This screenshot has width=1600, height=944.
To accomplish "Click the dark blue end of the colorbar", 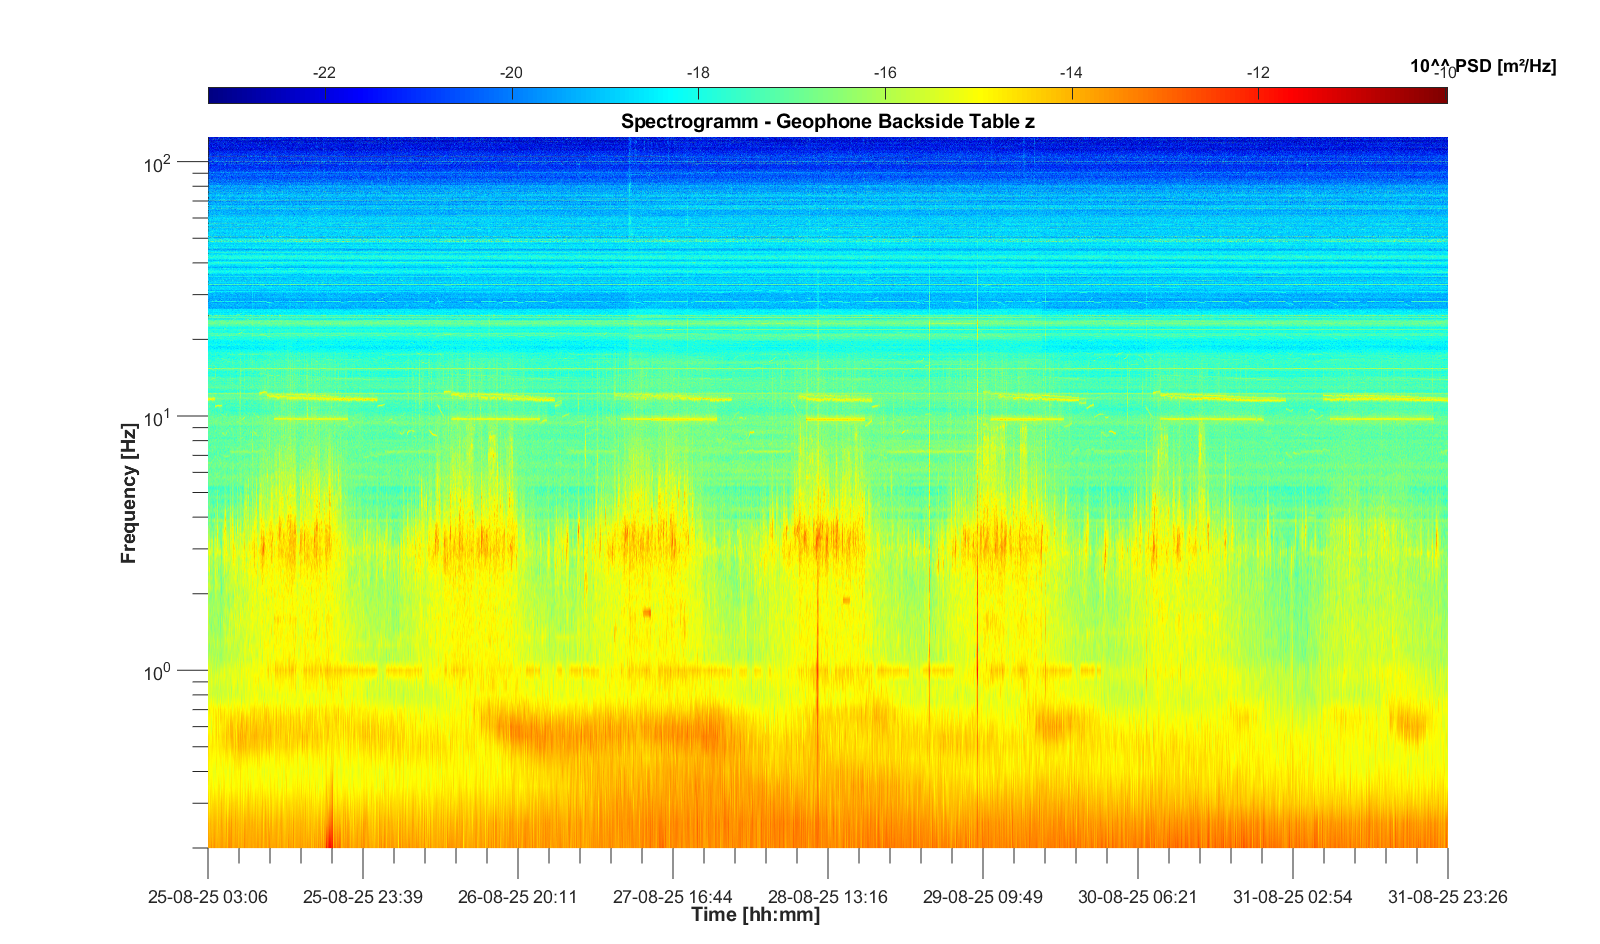I will [x=216, y=95].
